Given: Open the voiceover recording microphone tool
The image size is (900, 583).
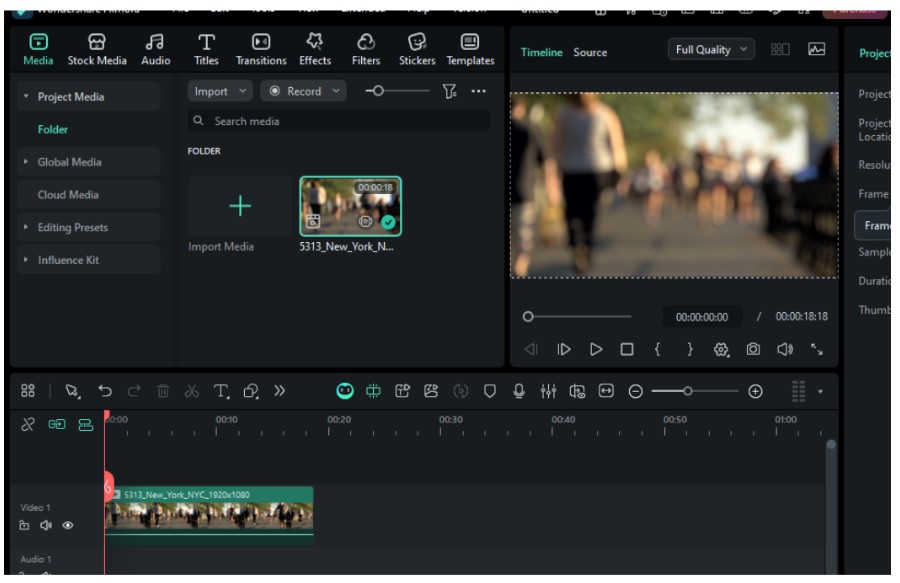Looking at the screenshot, I should click(519, 391).
